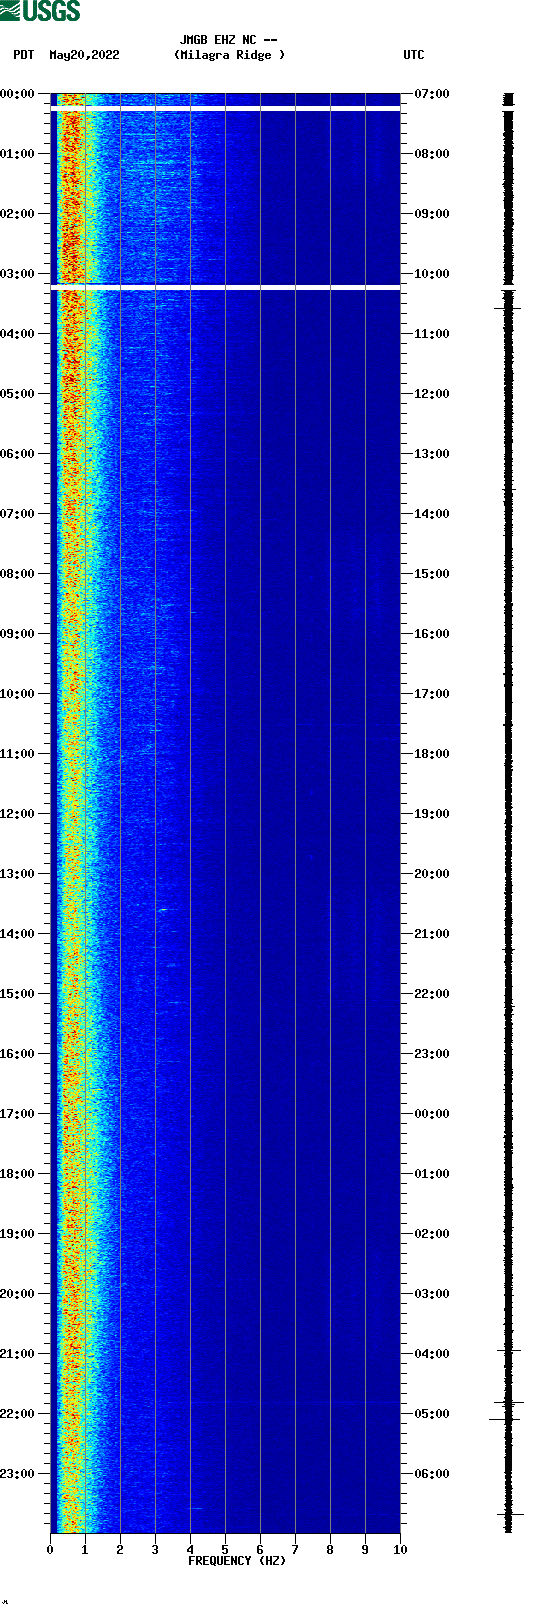
Task: Click the 12:00 PDT time label
Action: (x=18, y=814)
